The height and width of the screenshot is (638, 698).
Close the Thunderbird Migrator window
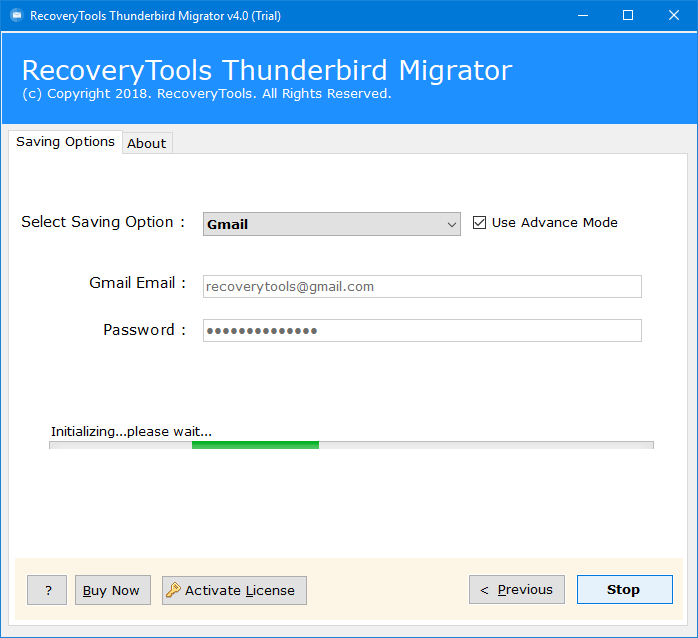point(674,16)
